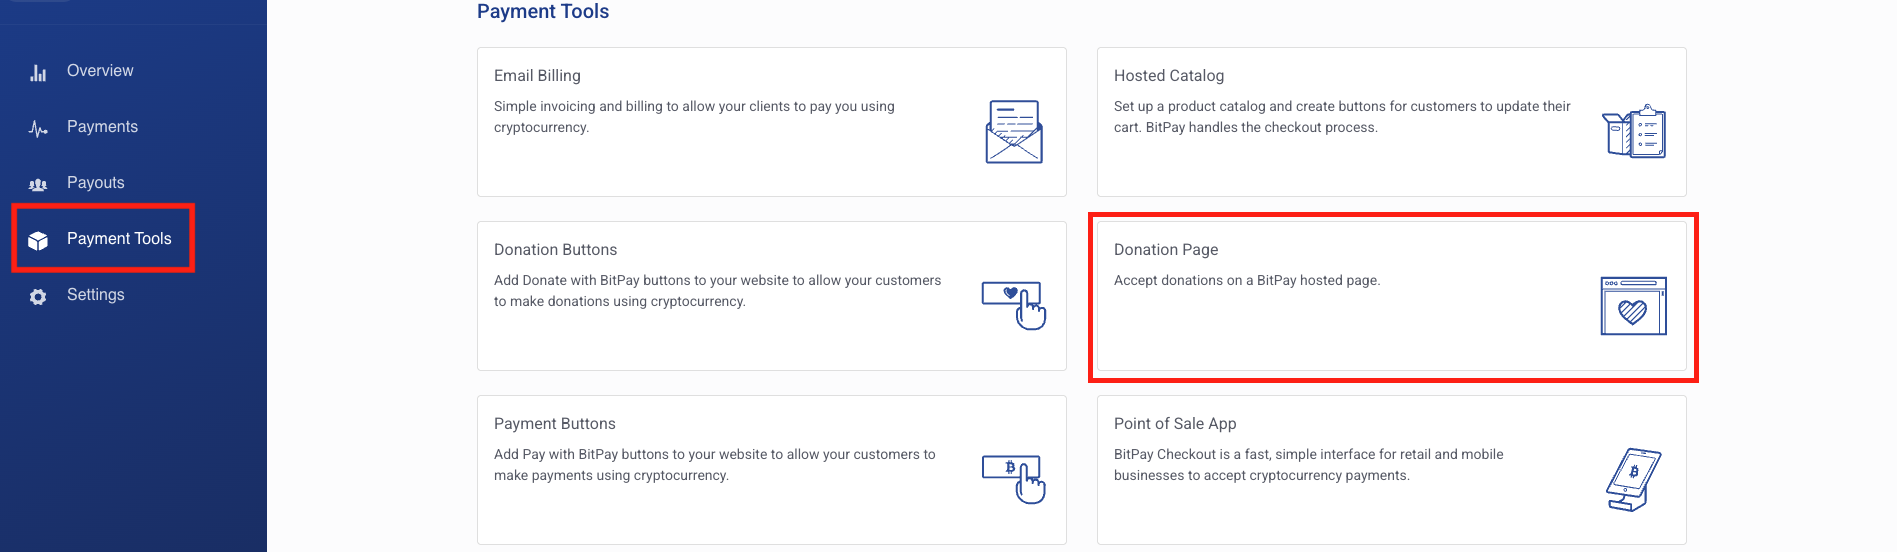Click the Settings gear icon
This screenshot has height=552, width=1897.
pyautogui.click(x=38, y=296)
